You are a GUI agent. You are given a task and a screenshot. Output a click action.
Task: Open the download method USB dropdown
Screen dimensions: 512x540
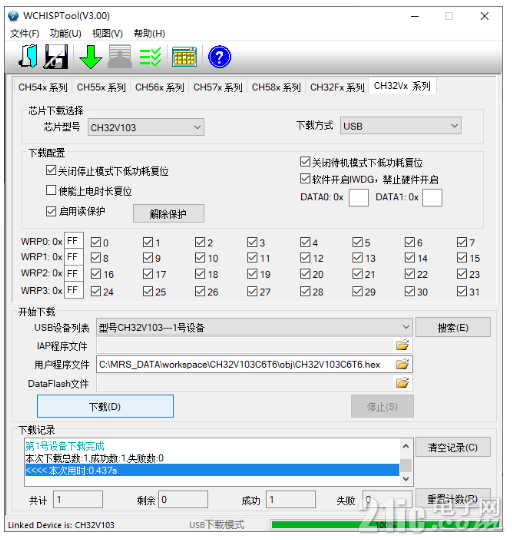(401, 126)
